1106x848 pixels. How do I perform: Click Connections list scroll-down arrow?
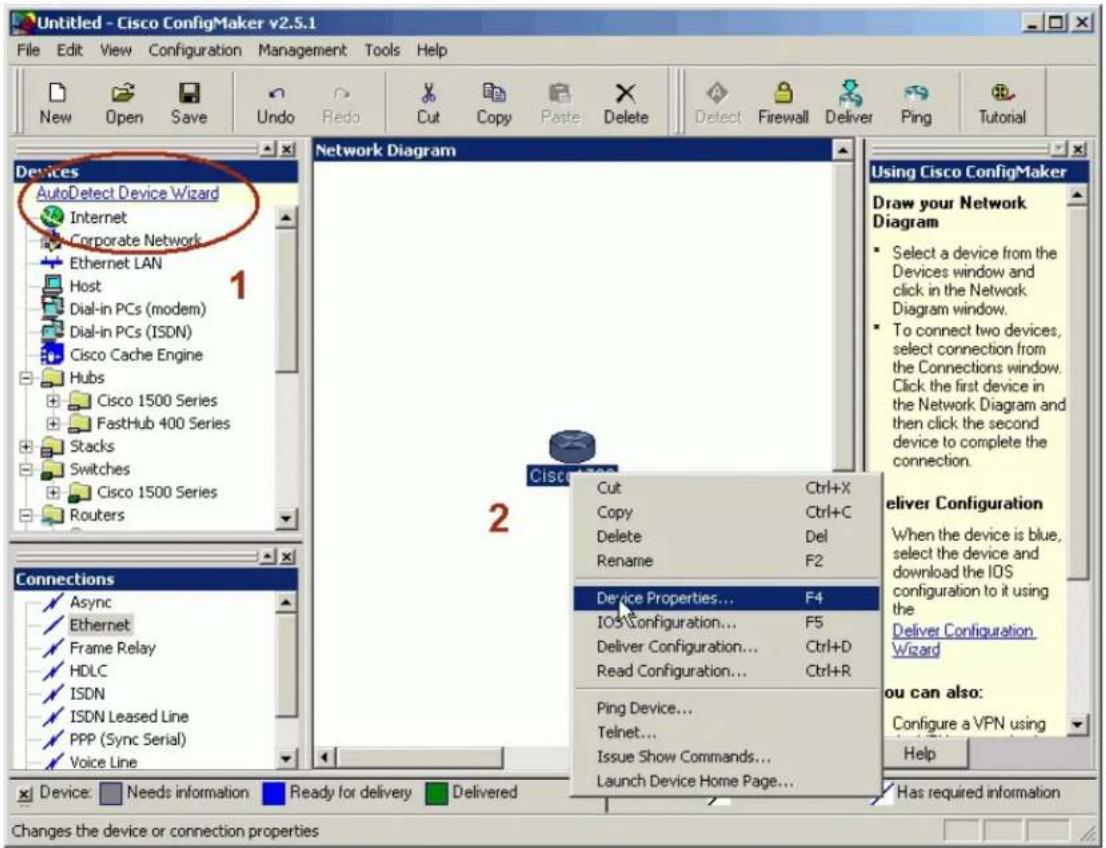(x=286, y=758)
